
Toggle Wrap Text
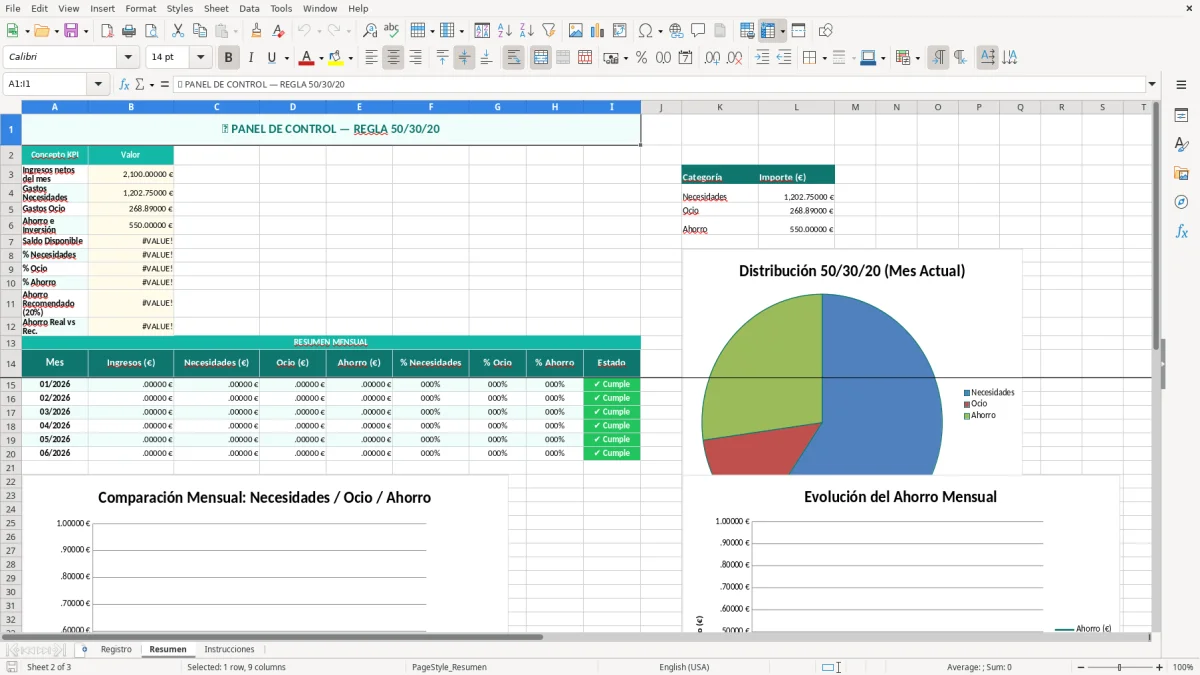514,58
